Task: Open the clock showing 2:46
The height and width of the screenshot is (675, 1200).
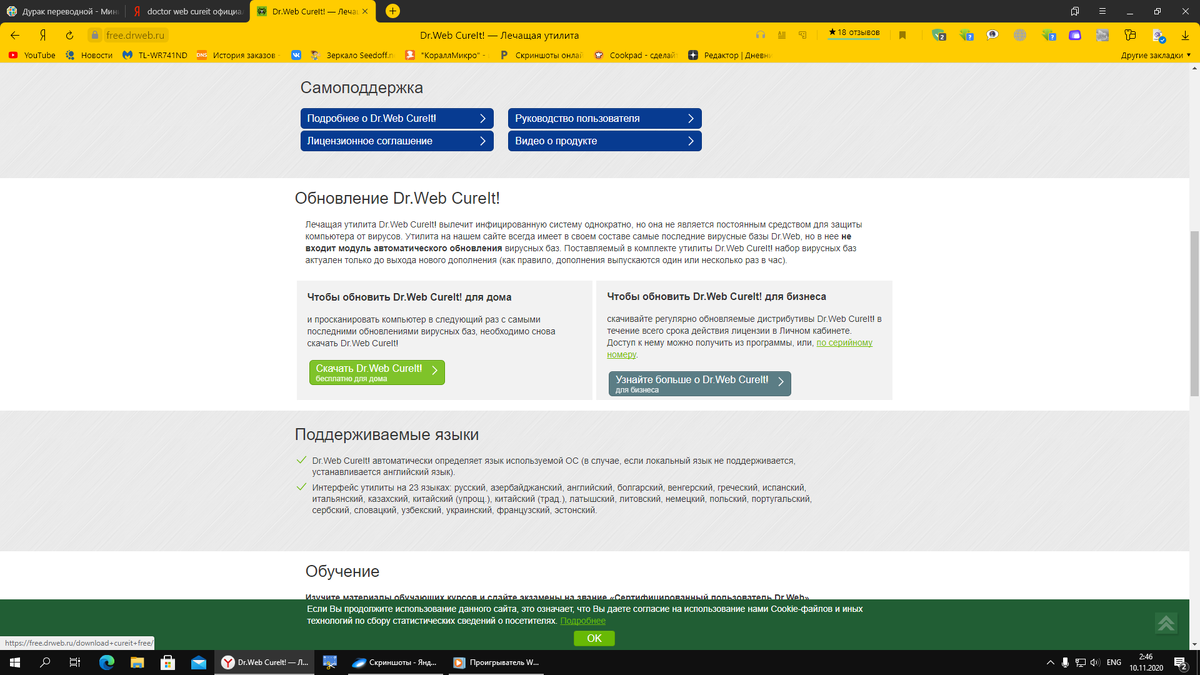Action: click(1146, 662)
